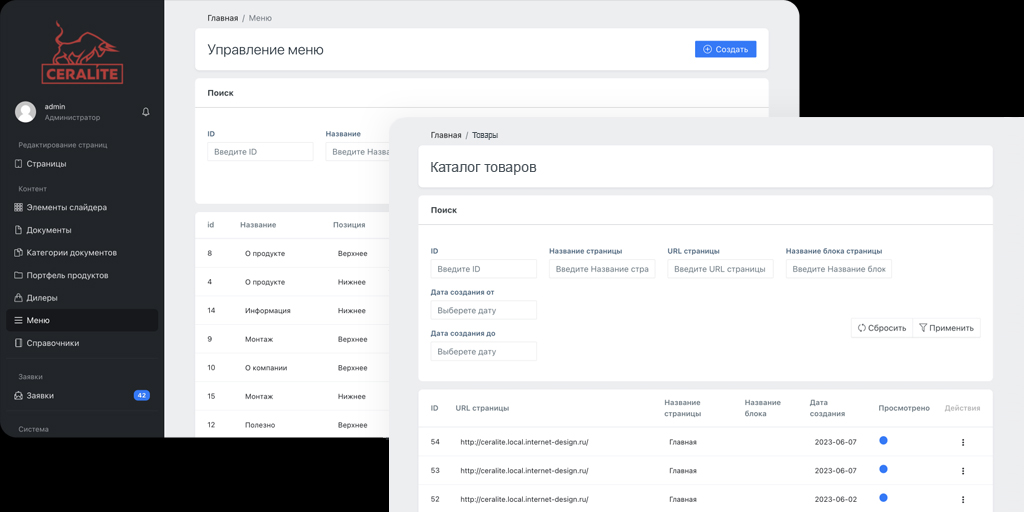This screenshot has height=512, width=1024.
Task: Click the Портфель продуктов folder icon
Action: [18, 276]
